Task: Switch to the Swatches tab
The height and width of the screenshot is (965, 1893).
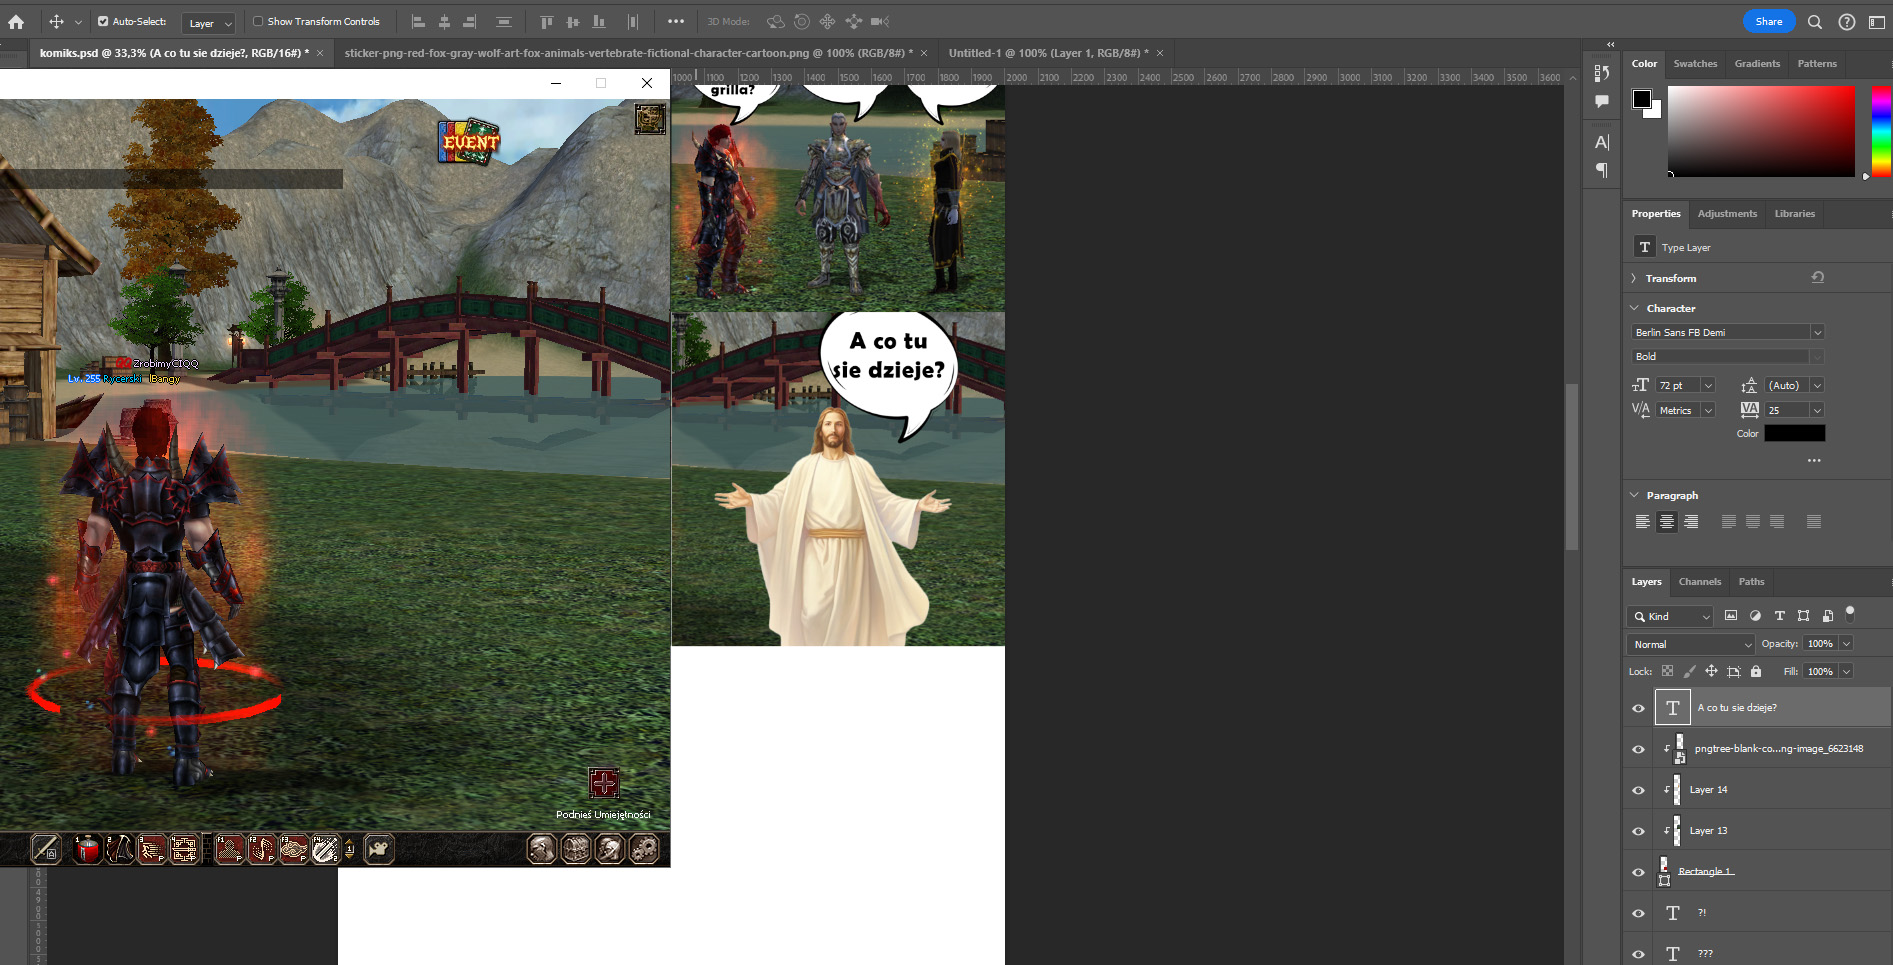Action: [1695, 63]
